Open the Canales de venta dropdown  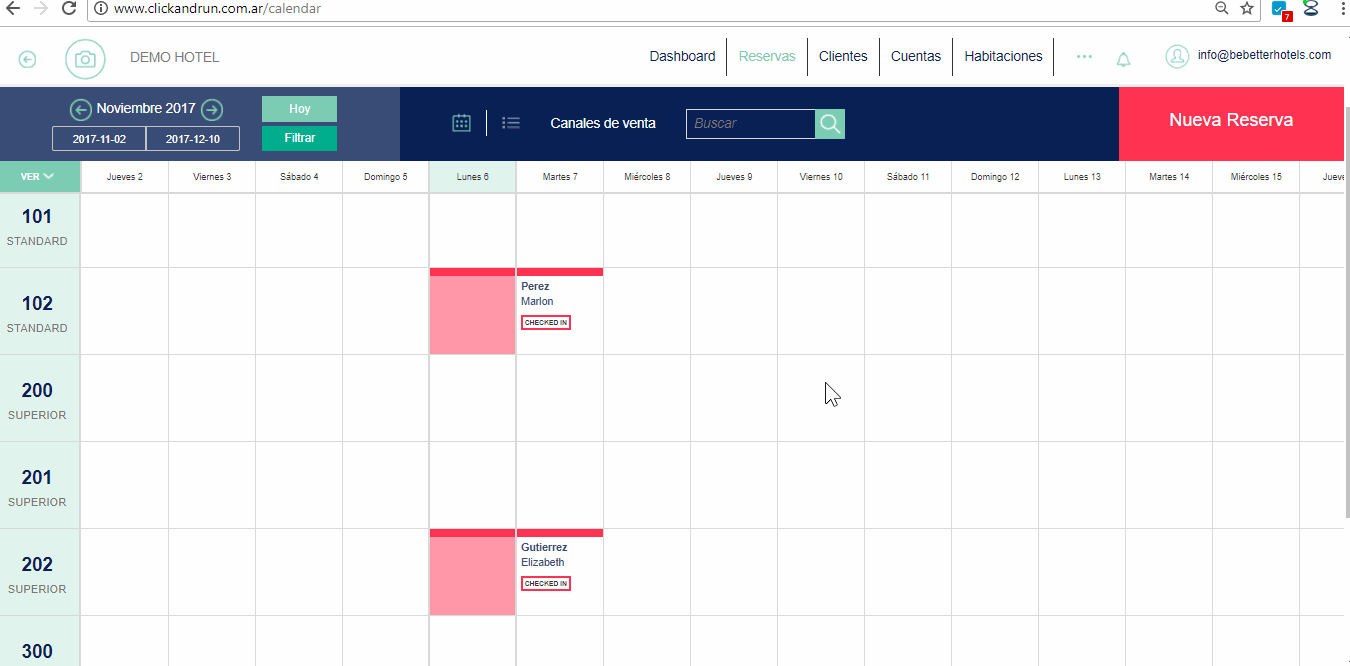click(x=603, y=123)
